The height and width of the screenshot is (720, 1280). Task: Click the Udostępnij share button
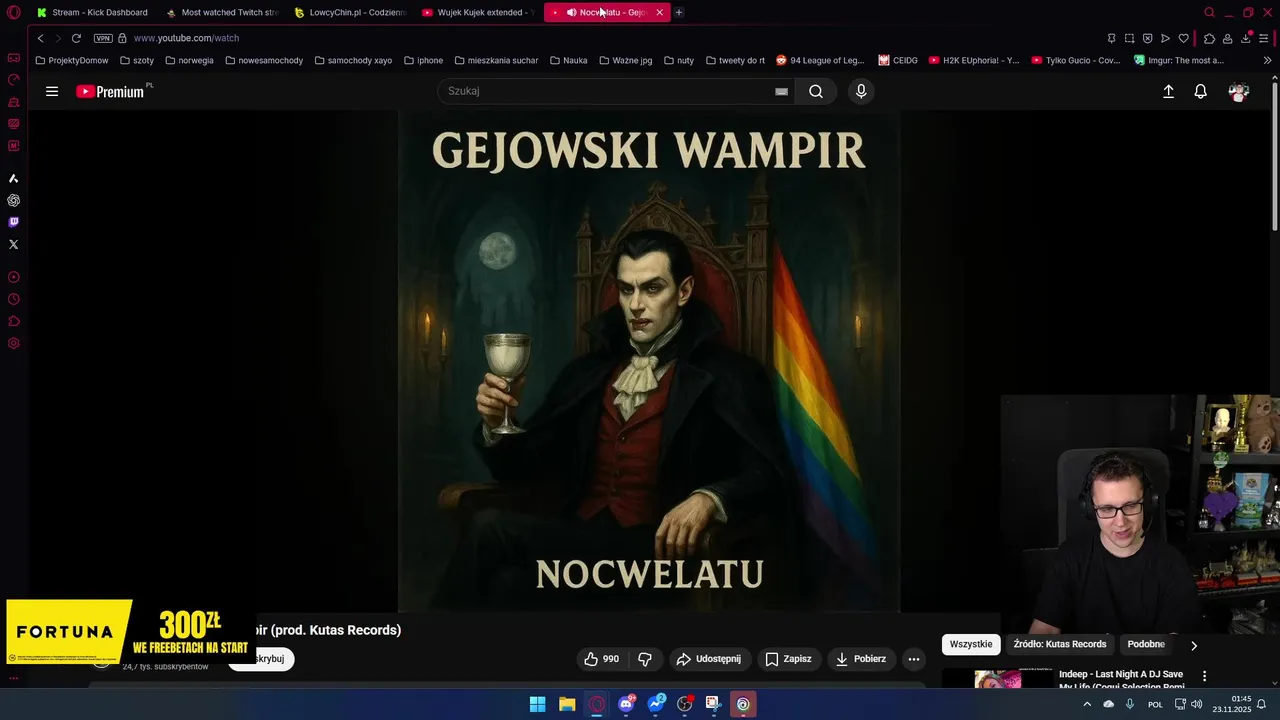709,659
